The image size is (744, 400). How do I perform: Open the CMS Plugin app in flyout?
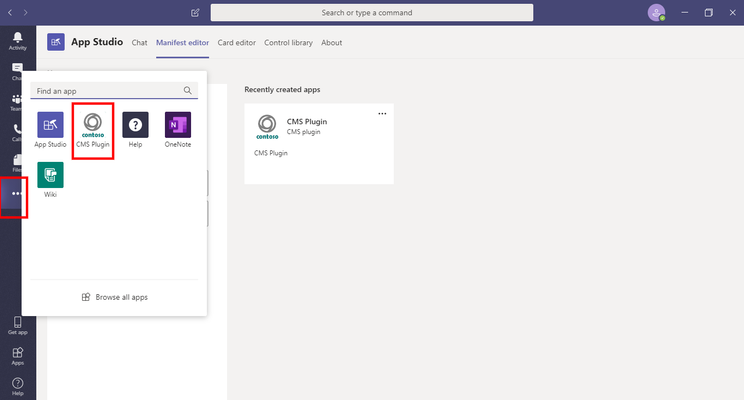coord(93,130)
